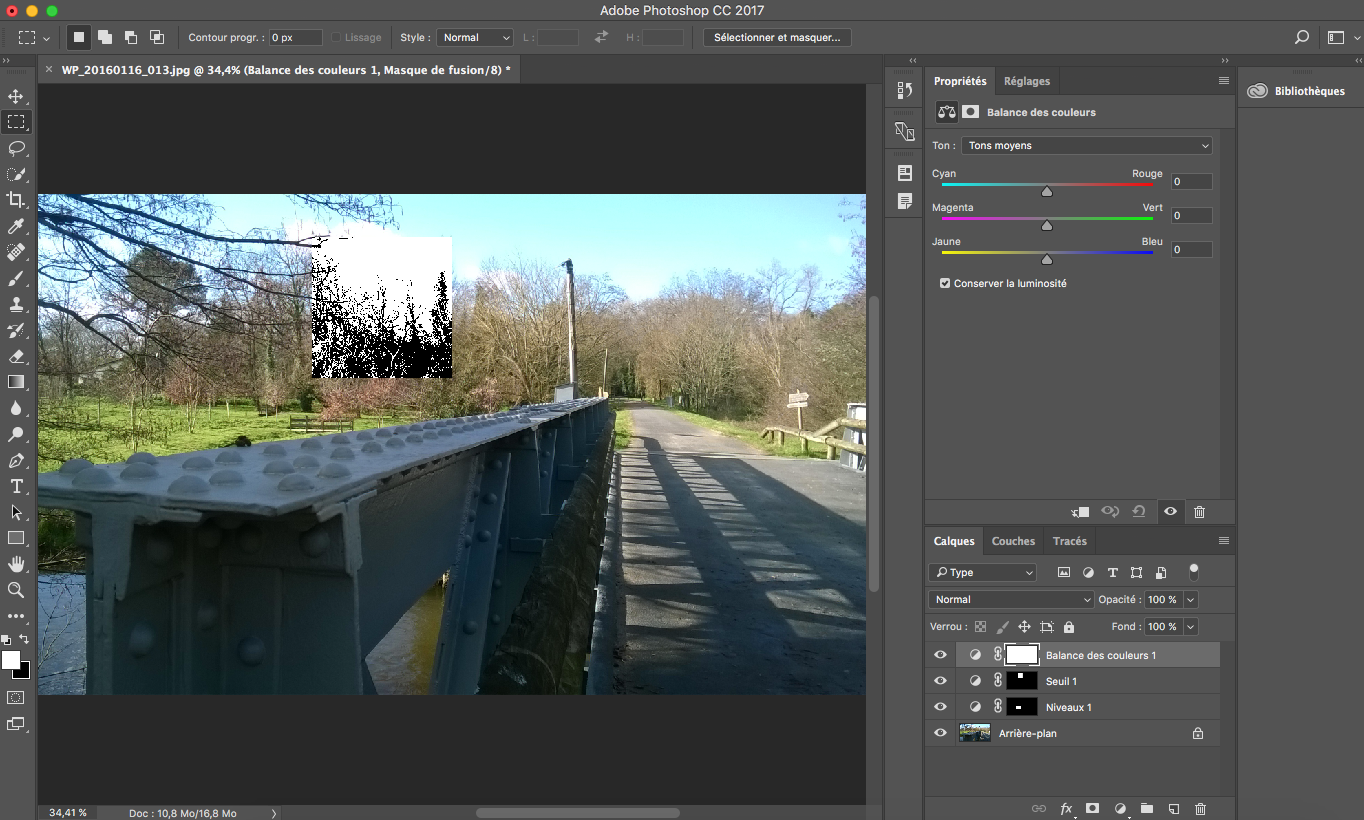Click the Contour progressif input field

pyautogui.click(x=295, y=37)
